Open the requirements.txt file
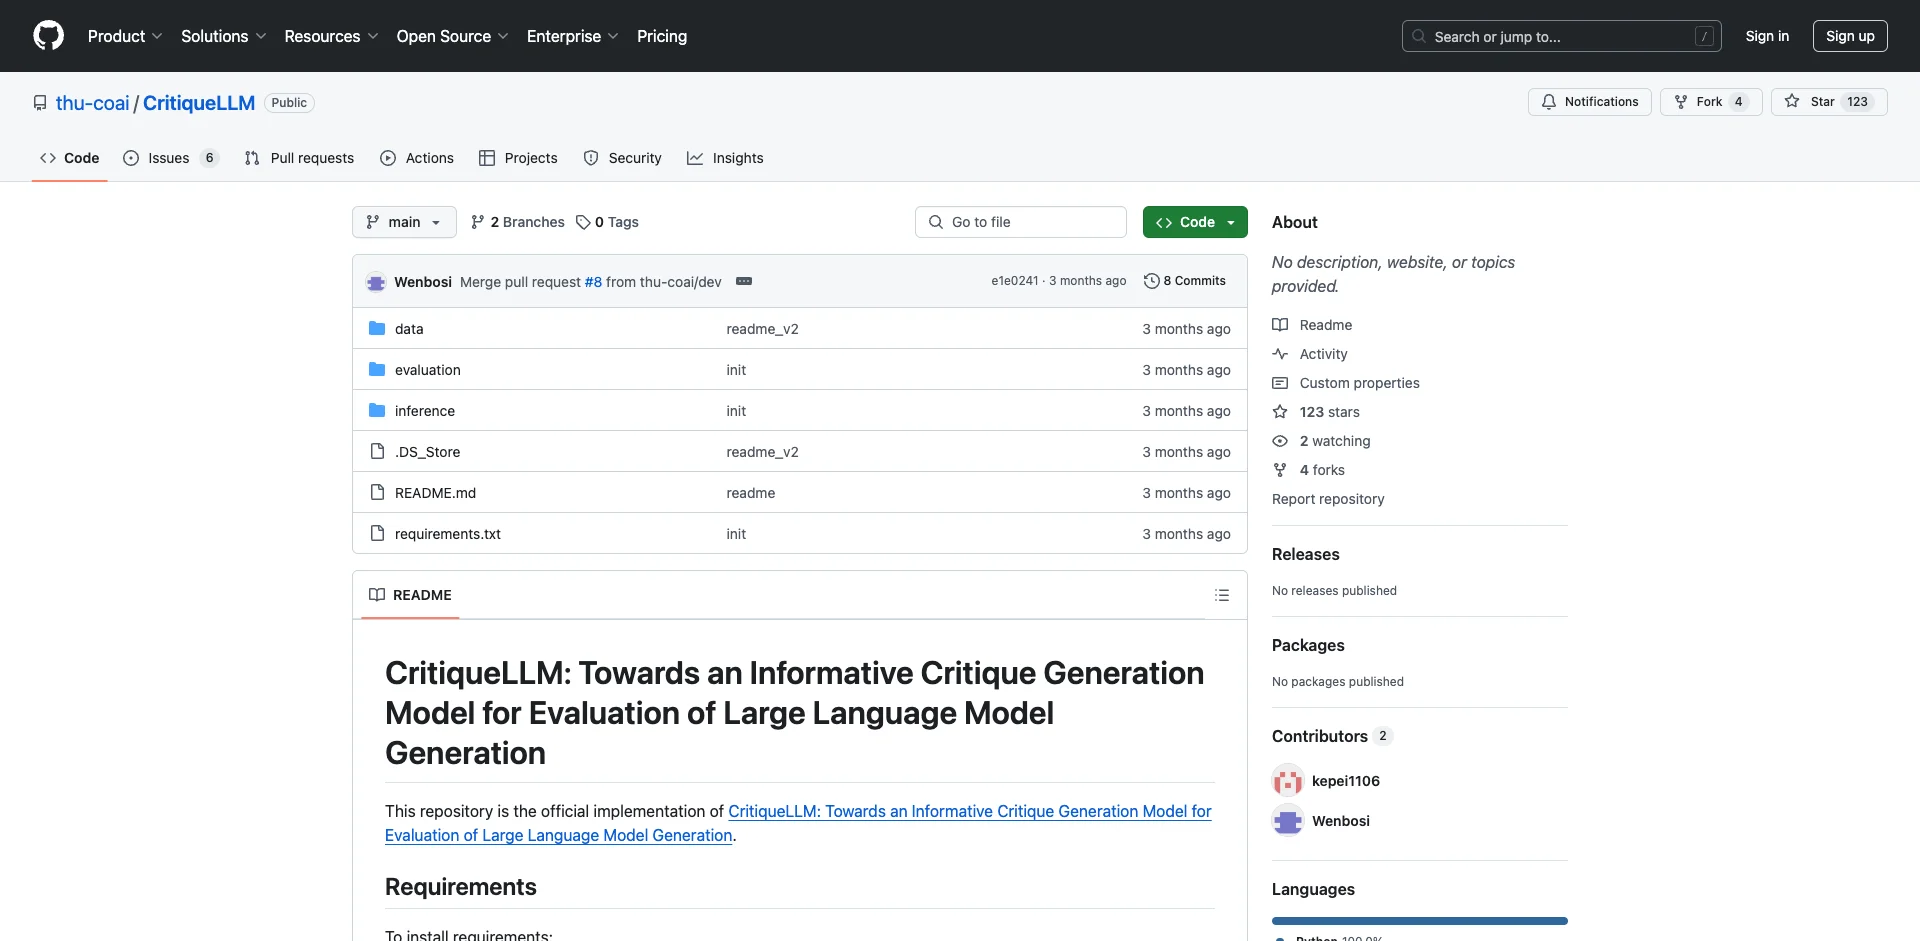Screen dimensions: 1920x941 tap(447, 534)
